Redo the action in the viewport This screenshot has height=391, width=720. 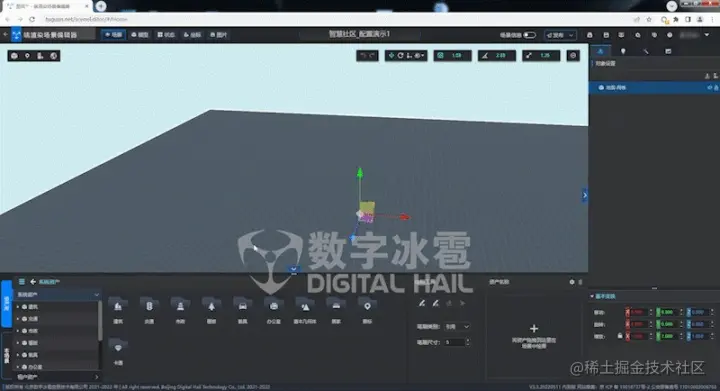372,56
